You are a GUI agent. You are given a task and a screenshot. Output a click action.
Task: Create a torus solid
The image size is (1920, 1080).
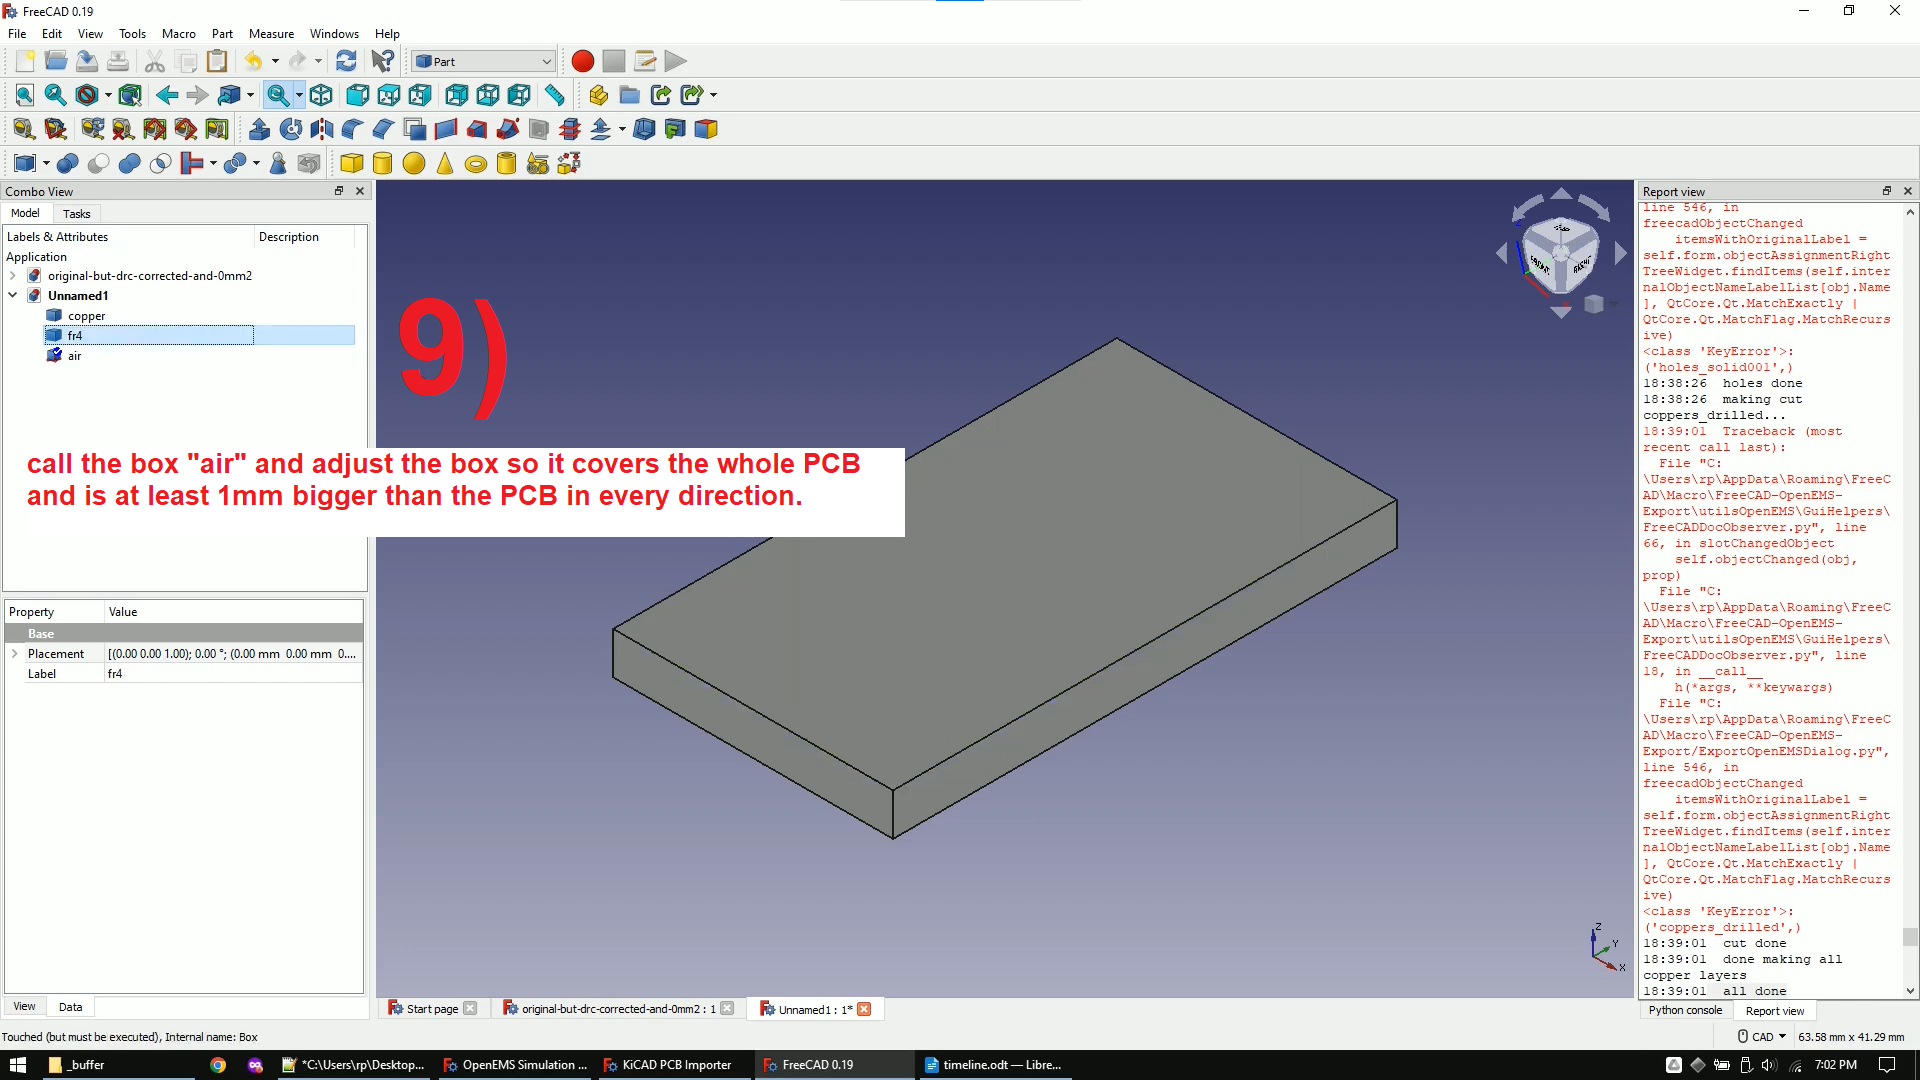(x=476, y=163)
